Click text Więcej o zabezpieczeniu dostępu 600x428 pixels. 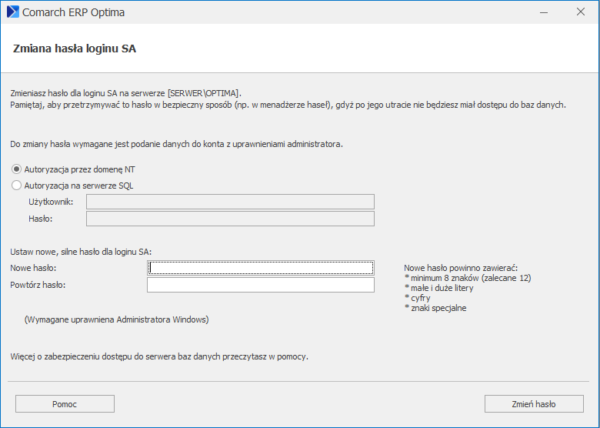(x=159, y=356)
